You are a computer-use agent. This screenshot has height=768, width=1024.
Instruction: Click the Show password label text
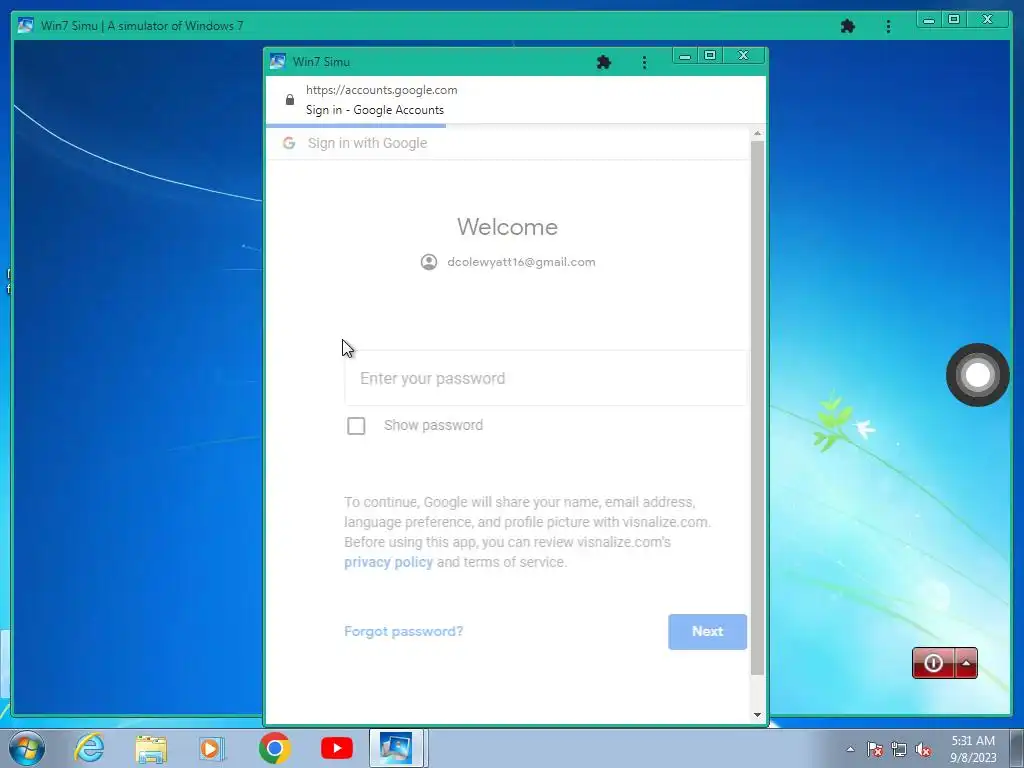pyautogui.click(x=434, y=425)
